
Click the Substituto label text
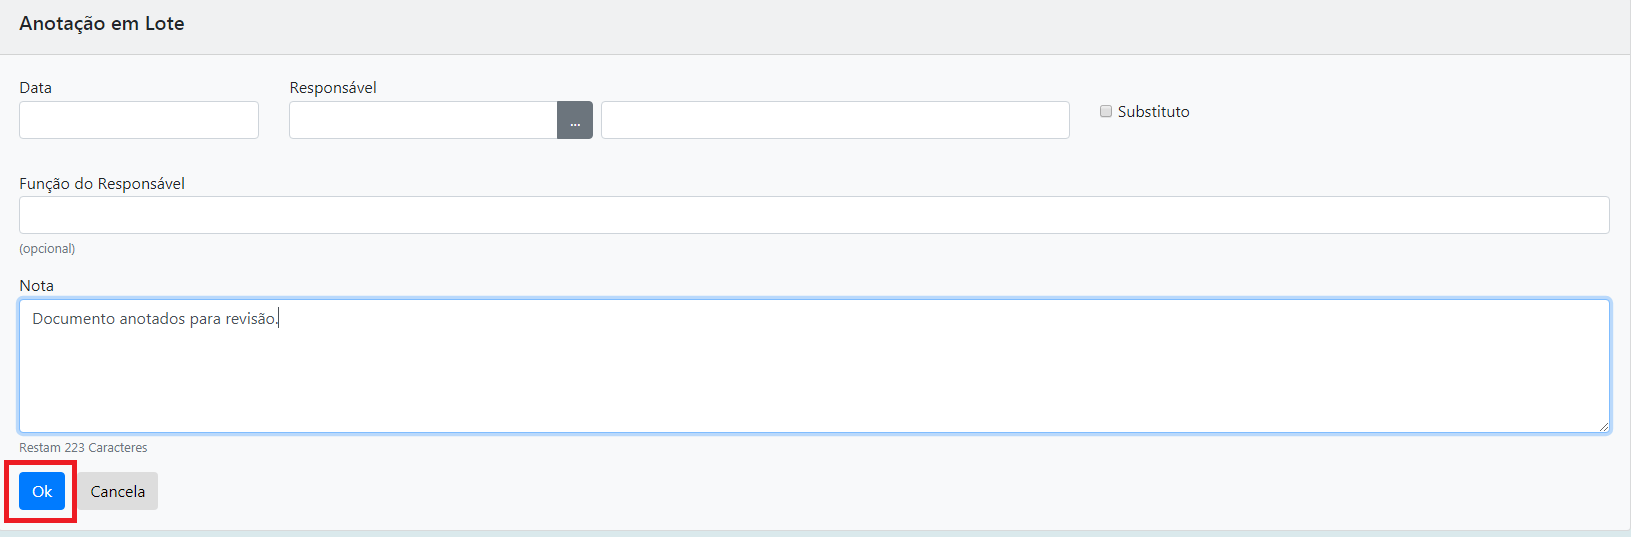pyautogui.click(x=1153, y=112)
